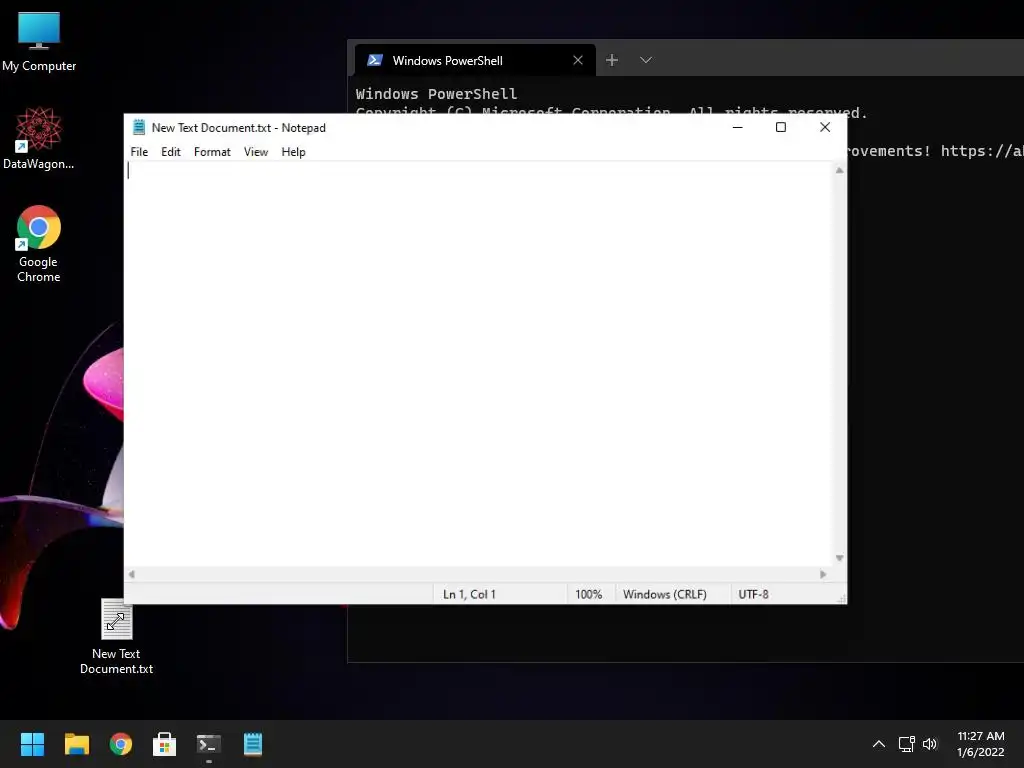Maximize the Notepad window
This screenshot has height=768, width=1024.
pyautogui.click(x=780, y=127)
